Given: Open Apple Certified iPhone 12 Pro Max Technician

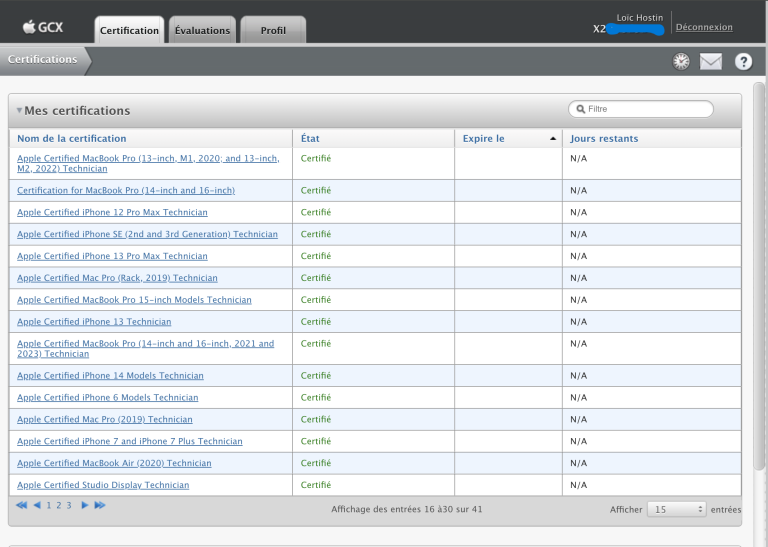Looking at the screenshot, I should tap(112, 213).
